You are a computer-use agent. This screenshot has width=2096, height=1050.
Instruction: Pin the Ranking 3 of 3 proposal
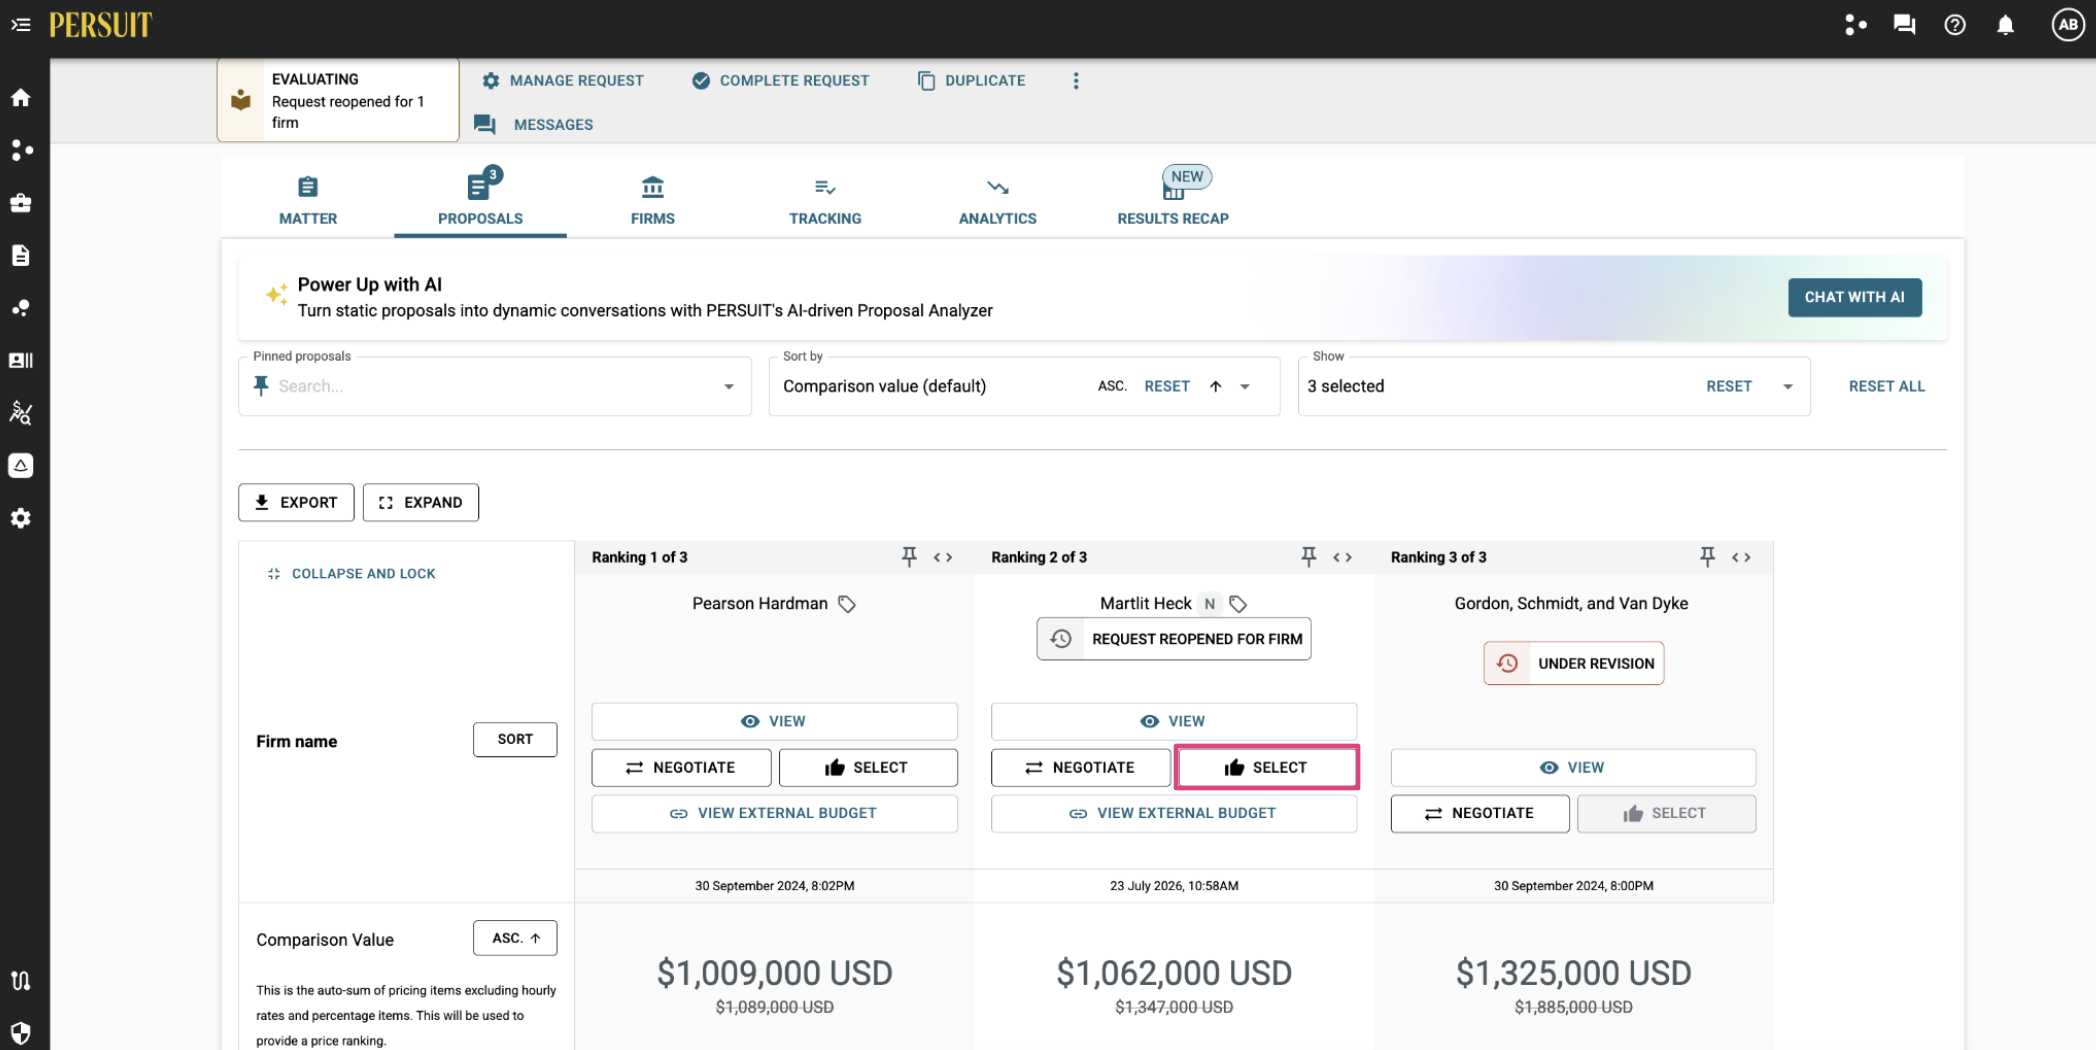tap(1707, 557)
